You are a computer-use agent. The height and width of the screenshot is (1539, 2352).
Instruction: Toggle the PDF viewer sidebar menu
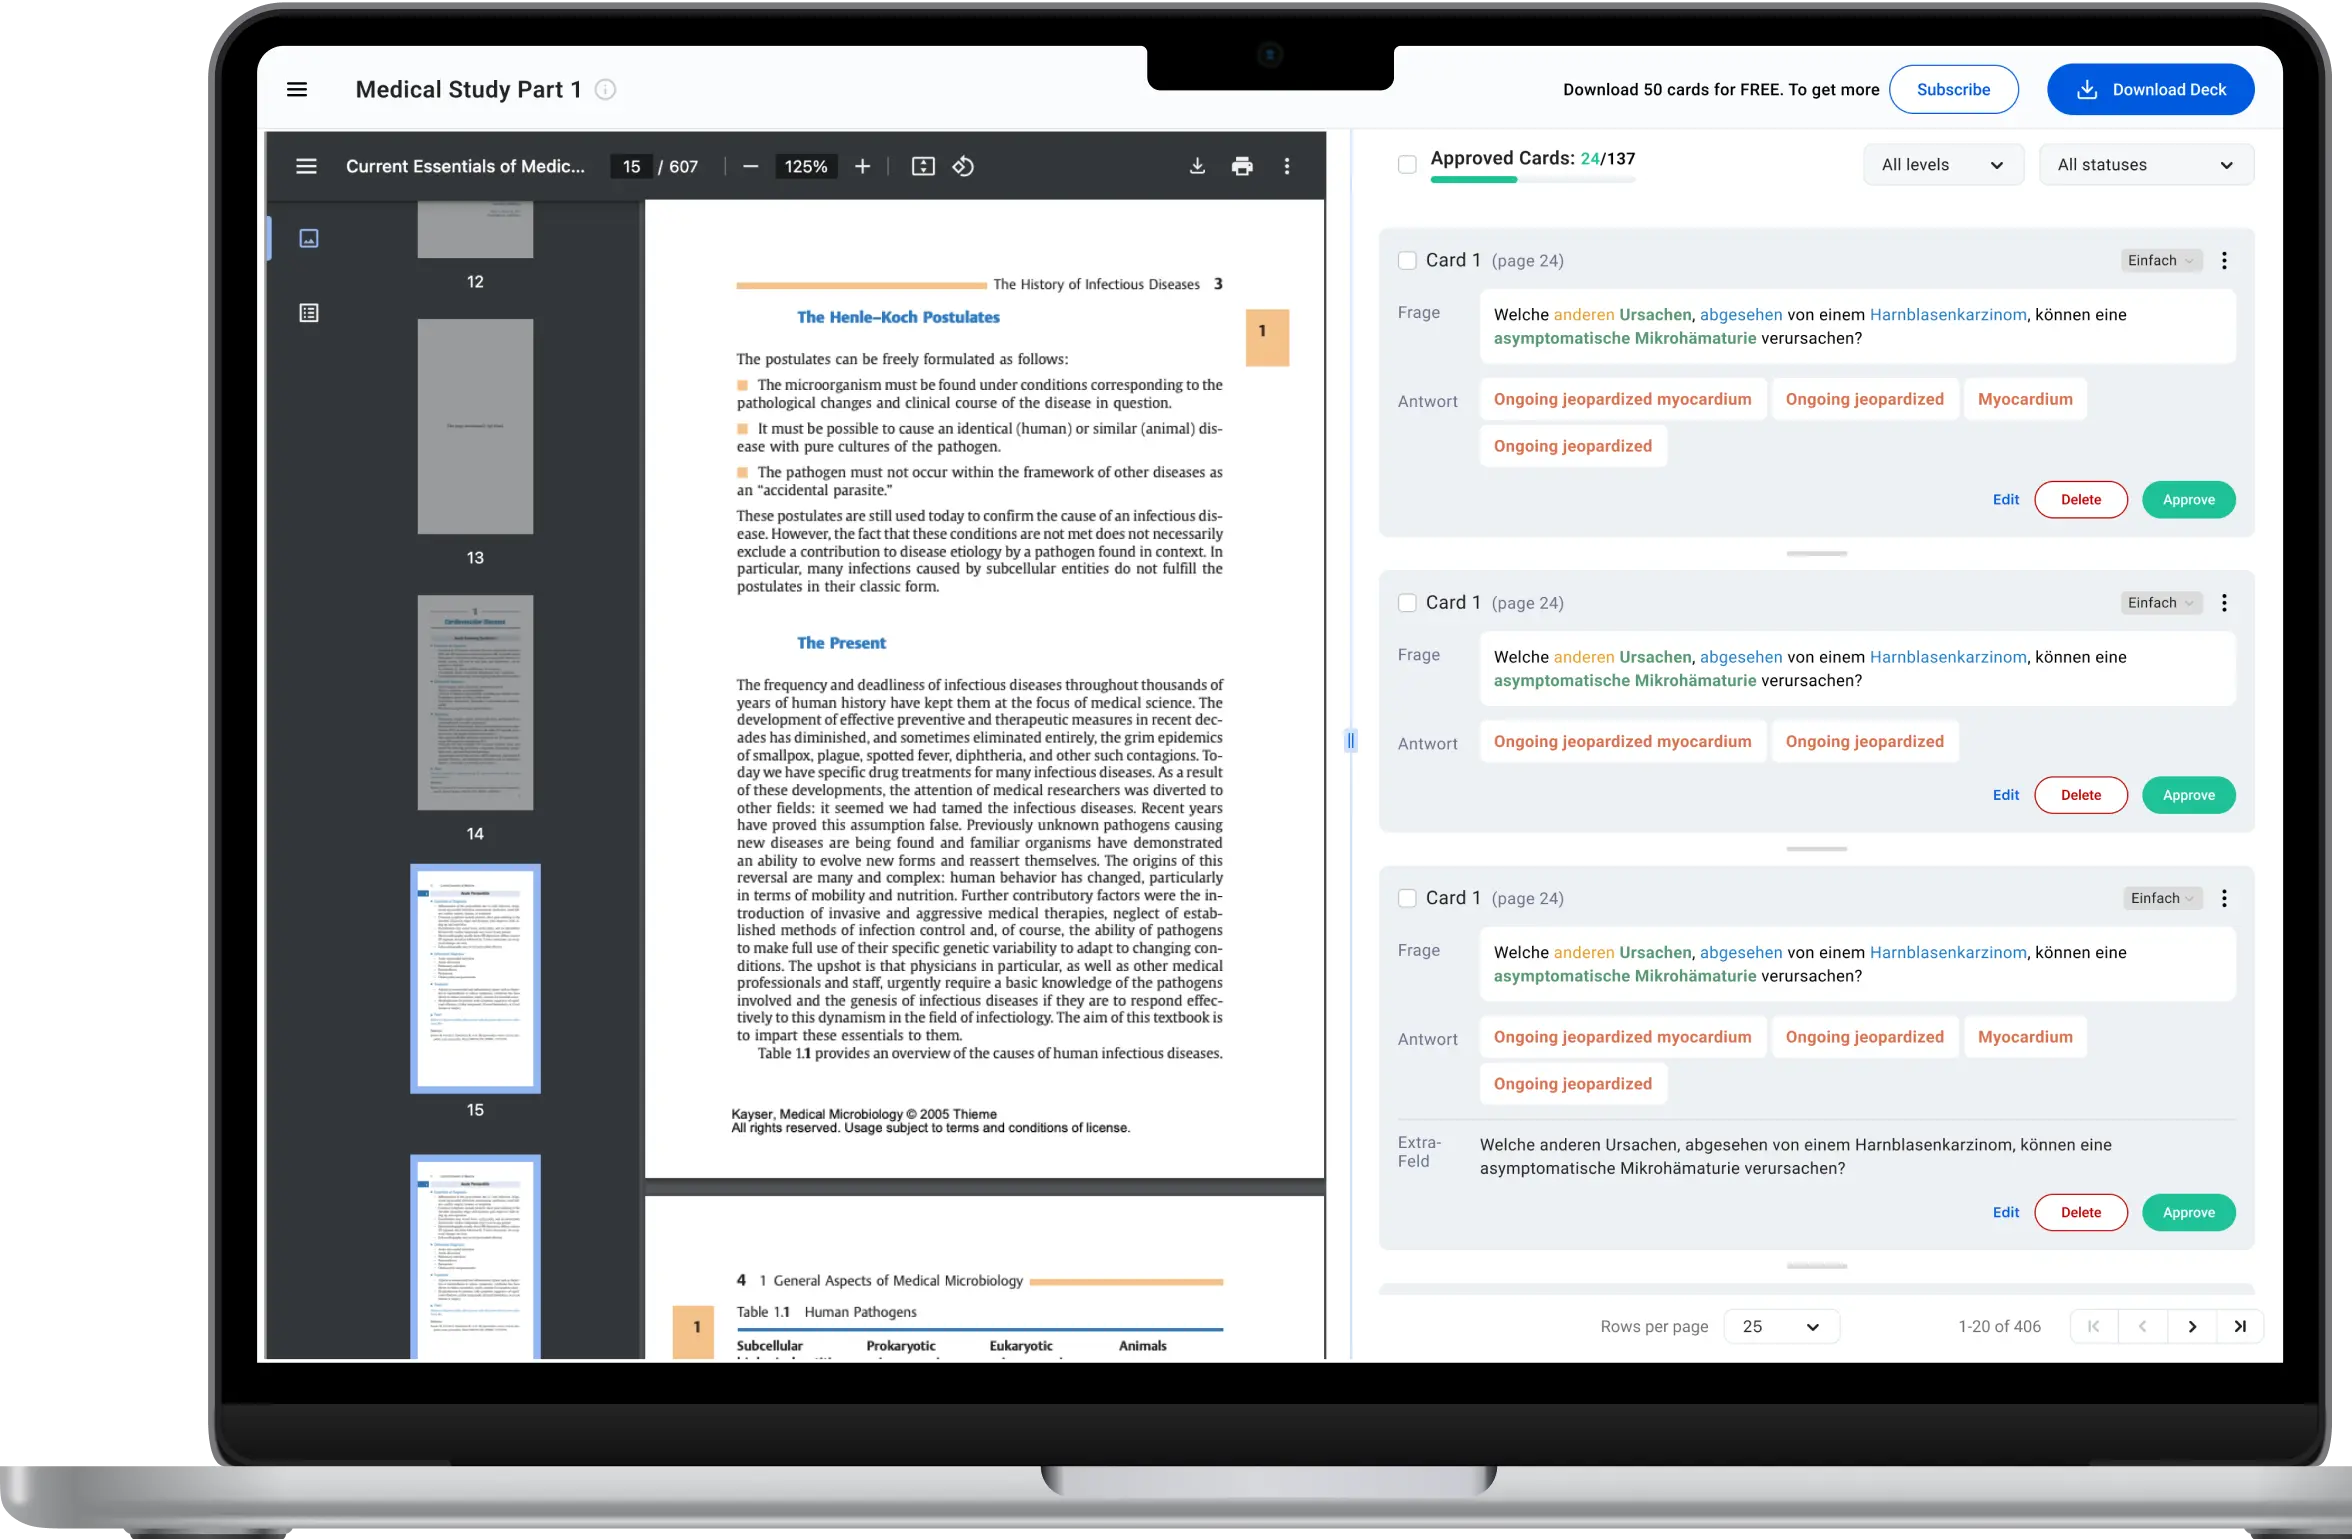click(307, 166)
